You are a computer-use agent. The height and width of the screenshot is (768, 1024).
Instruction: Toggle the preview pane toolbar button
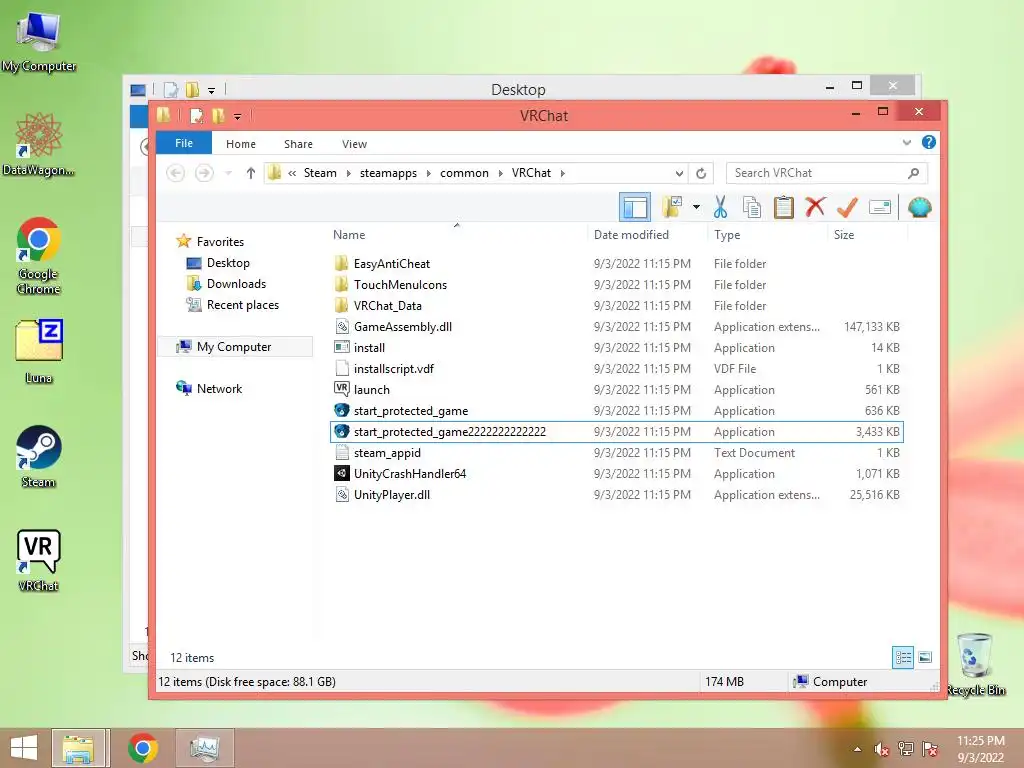point(635,208)
